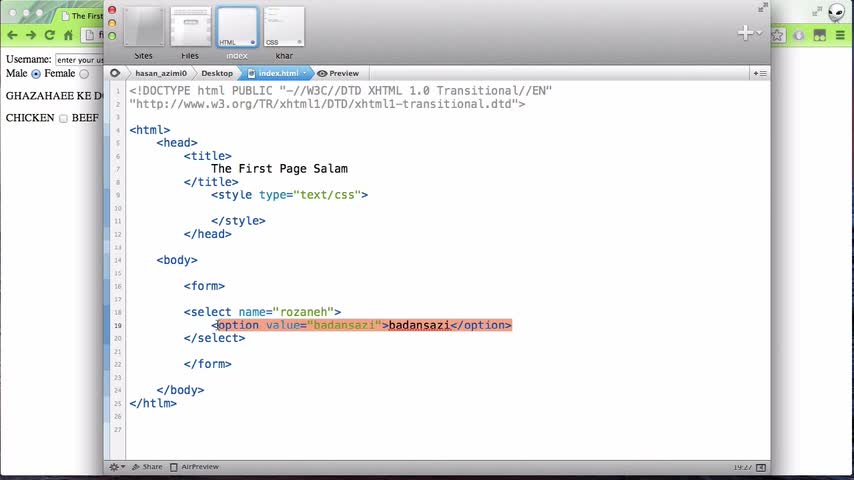854x480 pixels.
Task: Open the browser hamburger menu
Action: coord(840,35)
